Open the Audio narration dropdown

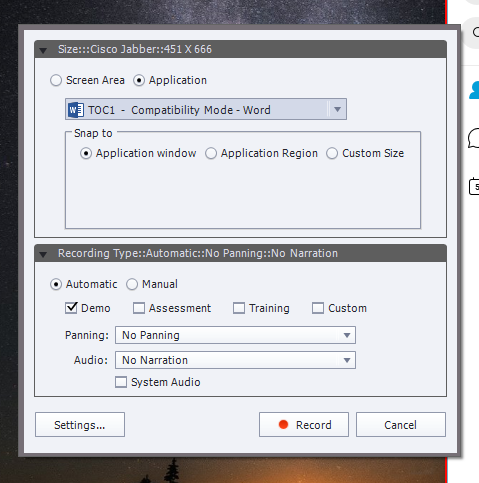[x=235, y=360]
